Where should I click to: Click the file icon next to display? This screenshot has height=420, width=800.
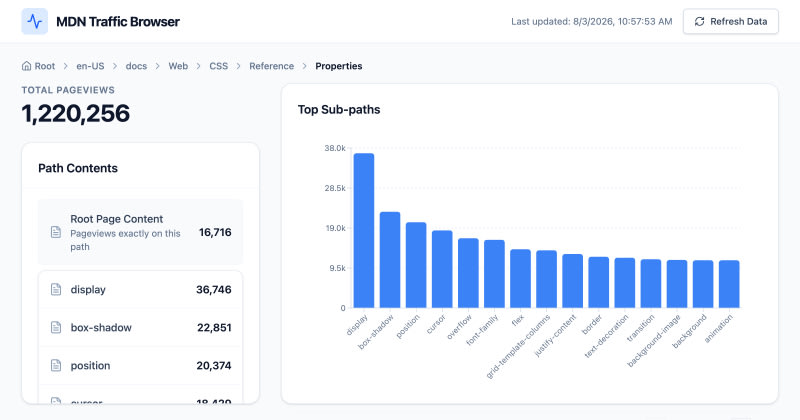pyautogui.click(x=56, y=289)
